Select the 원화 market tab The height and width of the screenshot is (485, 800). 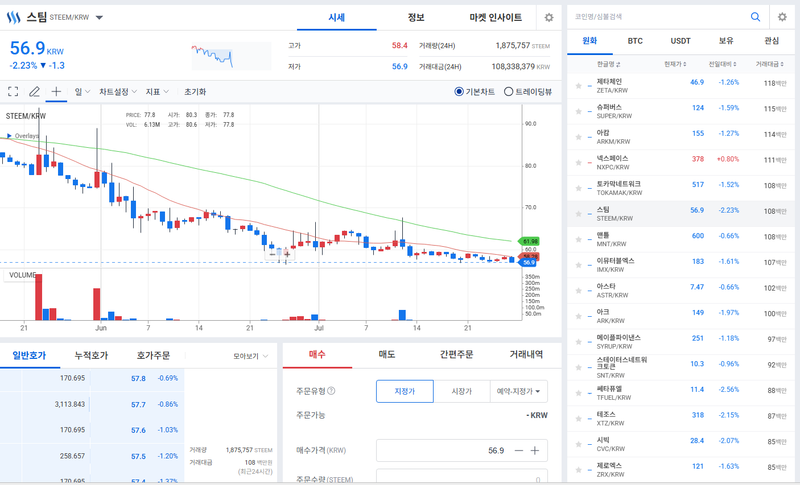pyautogui.click(x=590, y=41)
